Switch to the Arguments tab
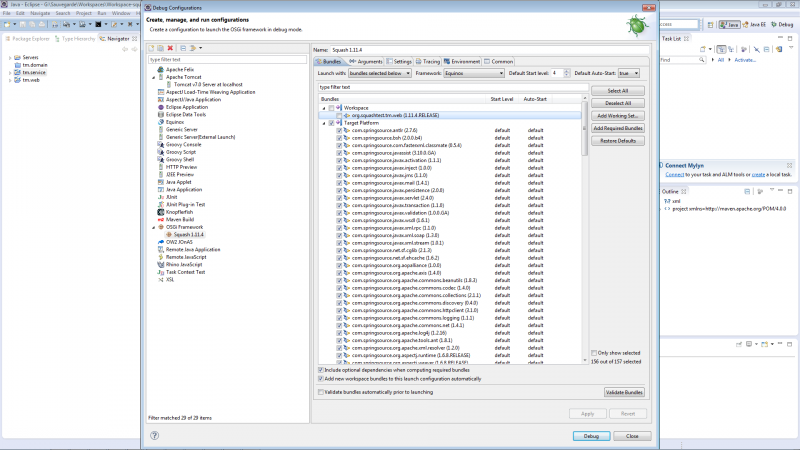 [x=365, y=61]
